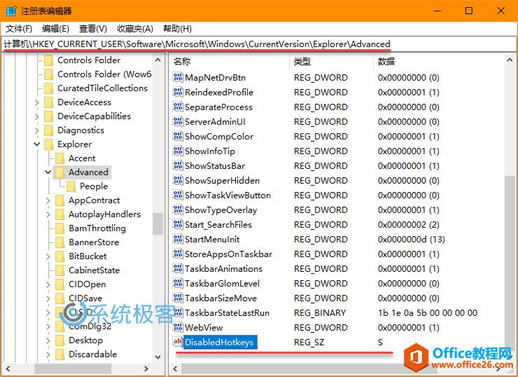The image size is (518, 377).
Task: Open the 查看(V) menu
Action: coord(93,29)
